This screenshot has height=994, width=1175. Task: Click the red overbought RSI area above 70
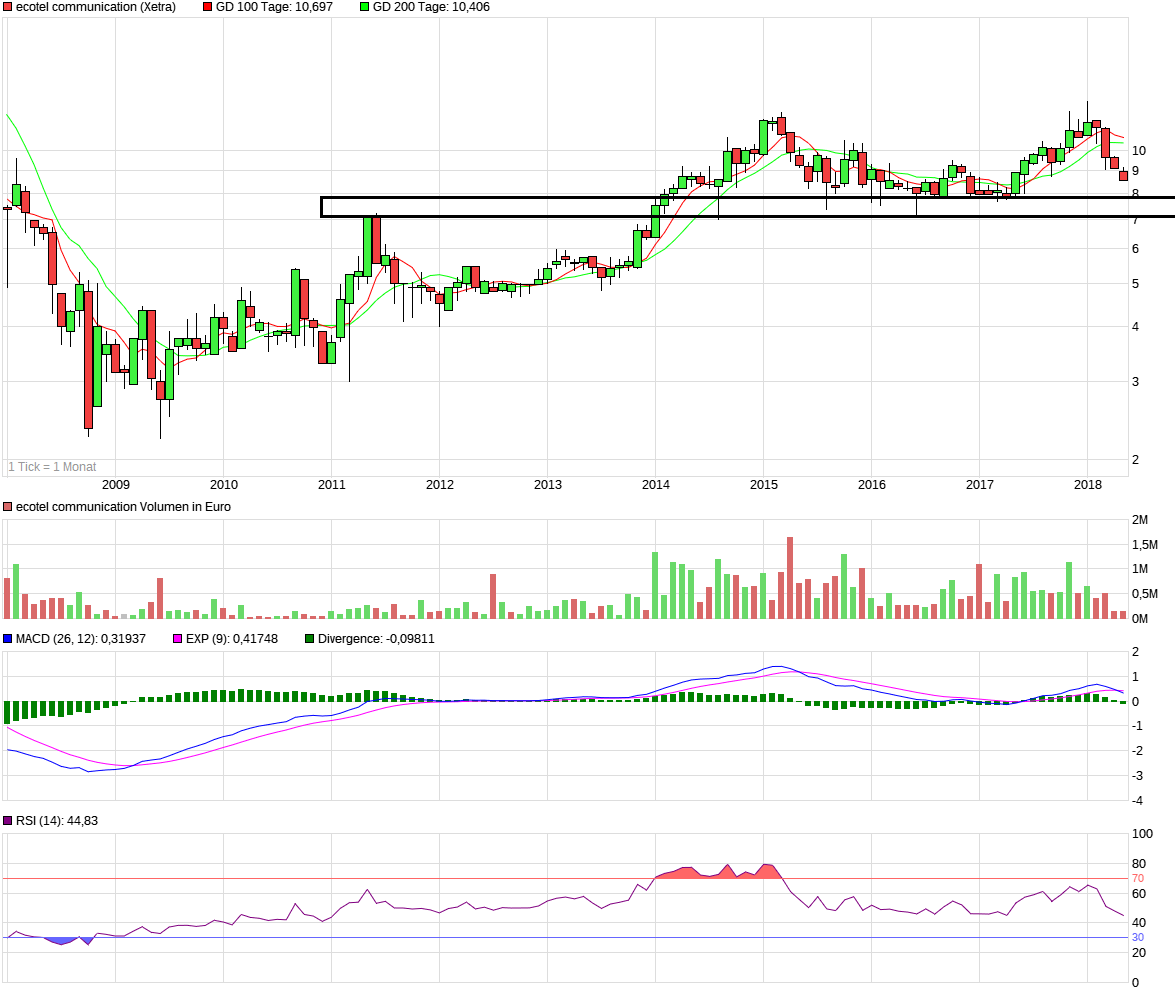point(718,872)
